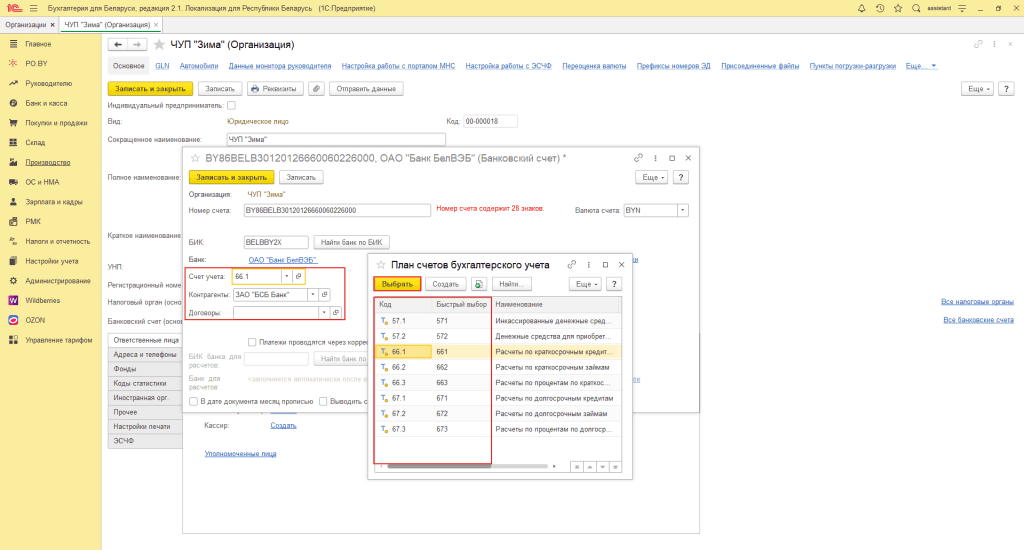The height and width of the screenshot is (550, 1024).
Task: Click the paperclip attachments button
Action: (316, 88)
